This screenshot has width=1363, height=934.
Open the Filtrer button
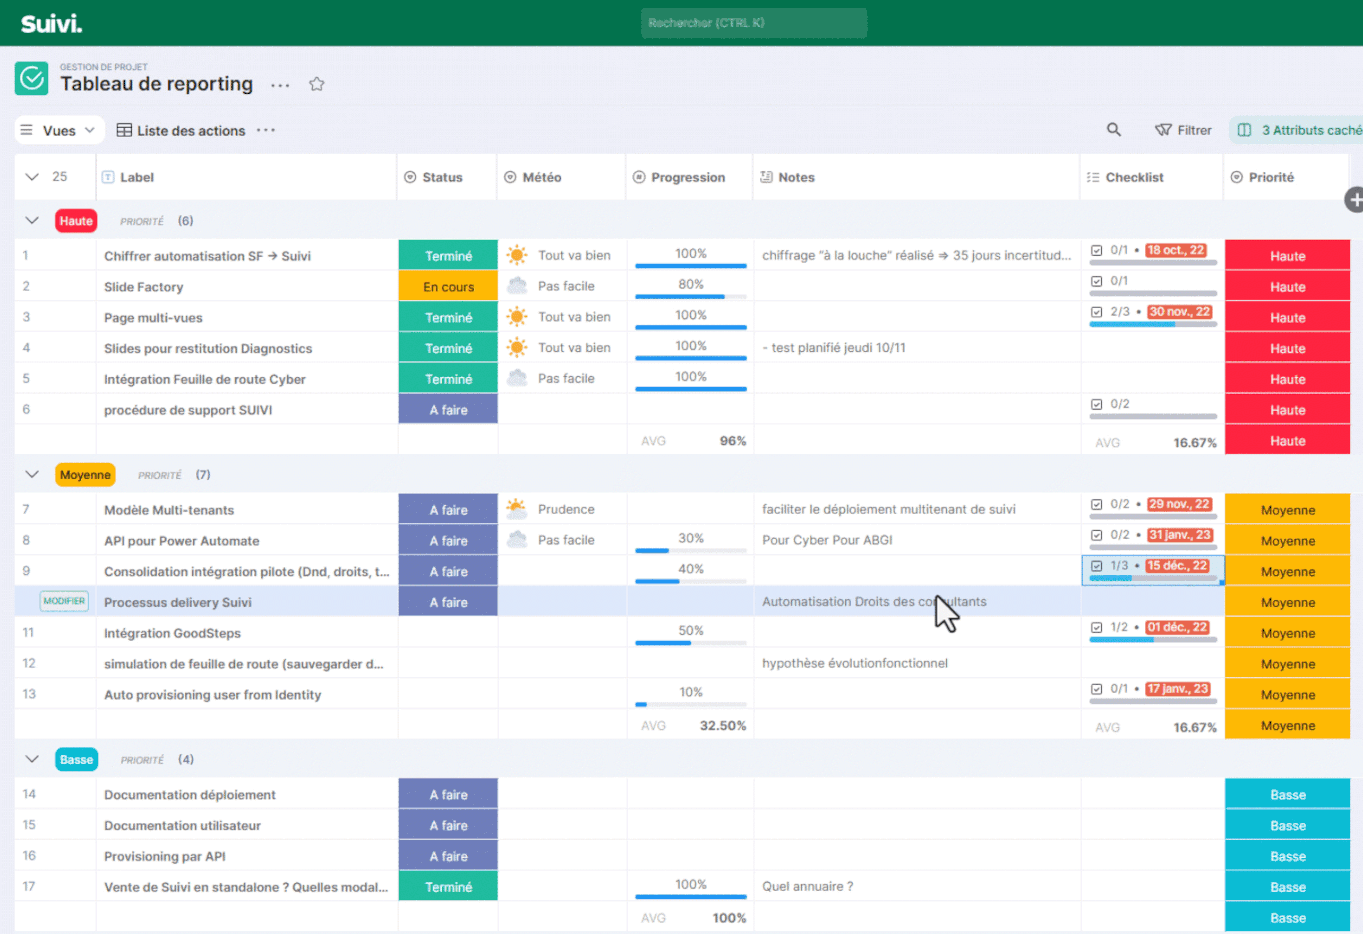[1183, 130]
